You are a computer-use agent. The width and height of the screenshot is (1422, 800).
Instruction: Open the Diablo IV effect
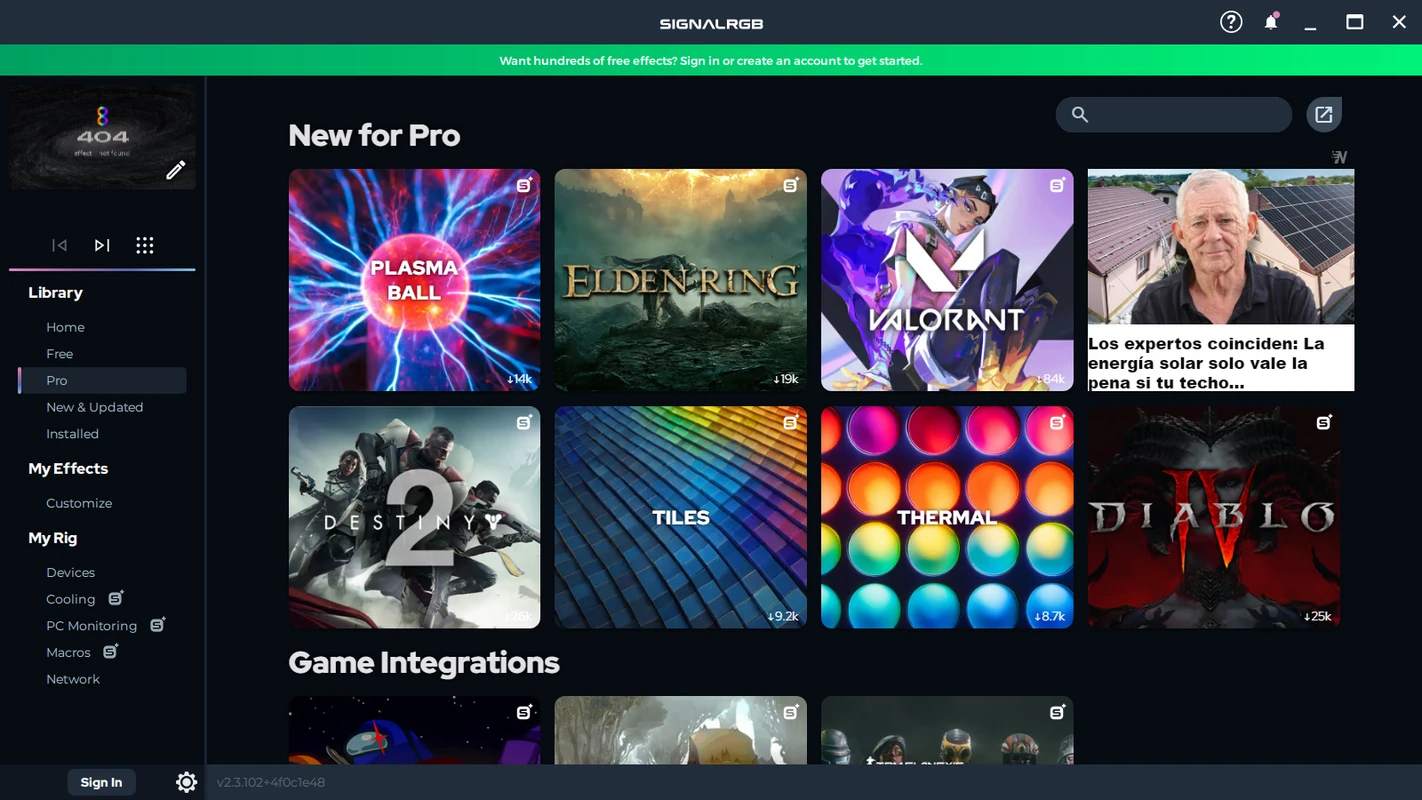point(1214,517)
